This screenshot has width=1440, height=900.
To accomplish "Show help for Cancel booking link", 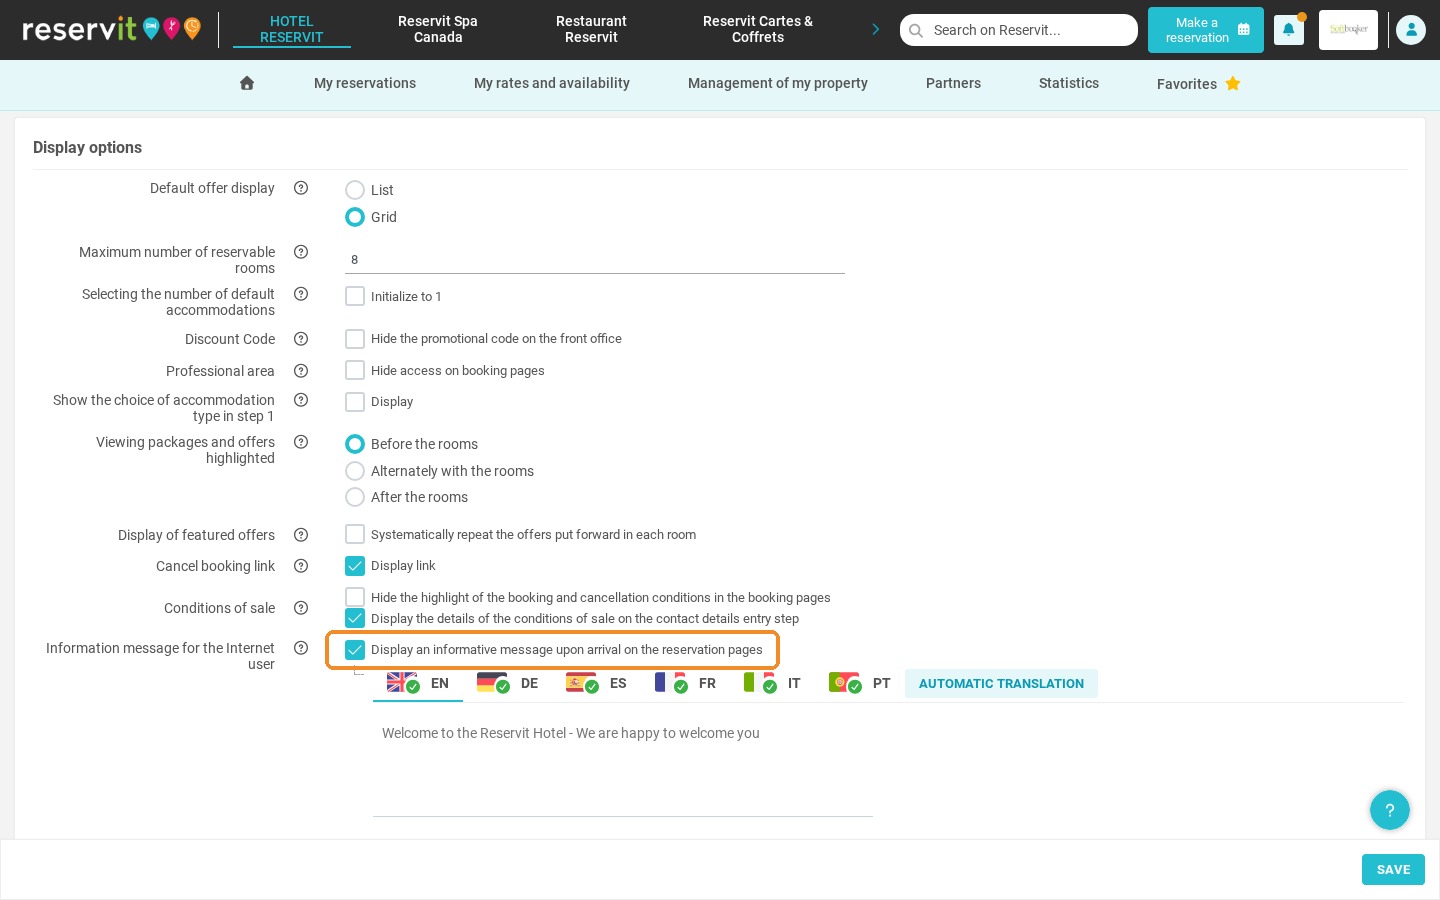I will (301, 566).
